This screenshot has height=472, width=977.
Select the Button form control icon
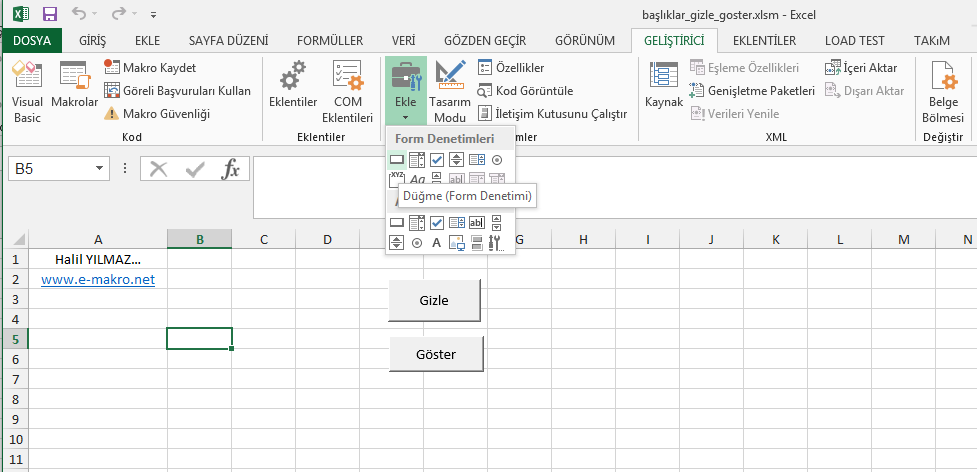pos(396,159)
